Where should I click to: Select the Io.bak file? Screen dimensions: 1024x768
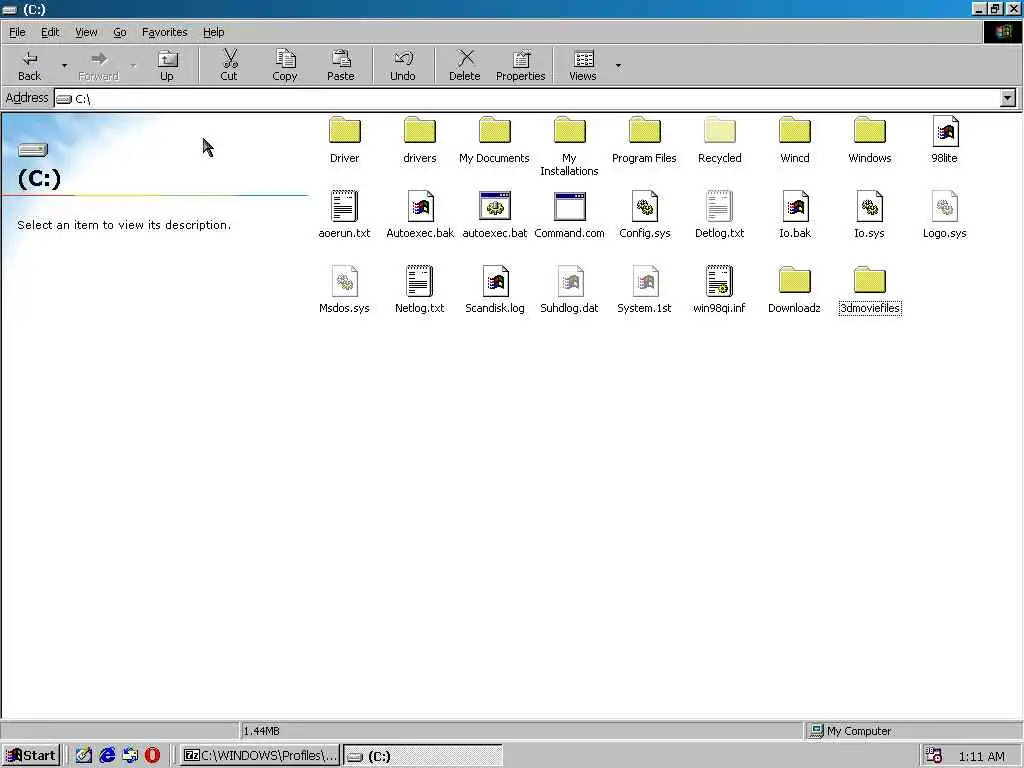795,215
